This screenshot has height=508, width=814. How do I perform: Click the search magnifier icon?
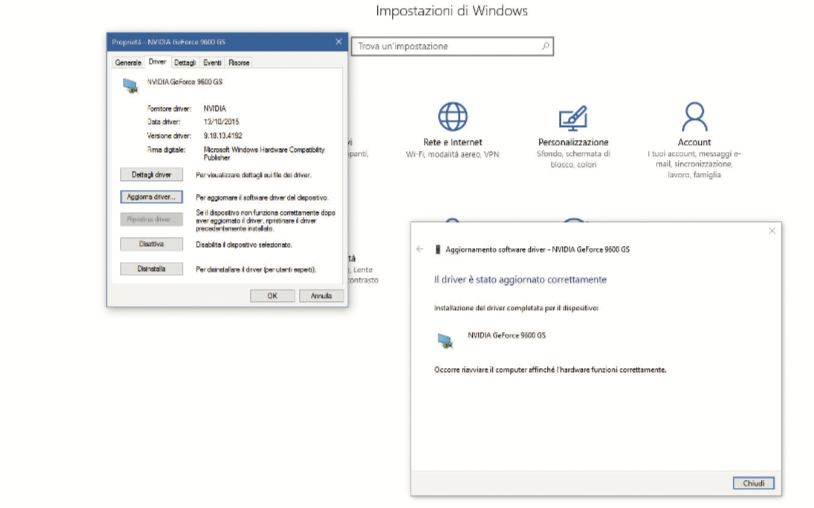pos(545,46)
